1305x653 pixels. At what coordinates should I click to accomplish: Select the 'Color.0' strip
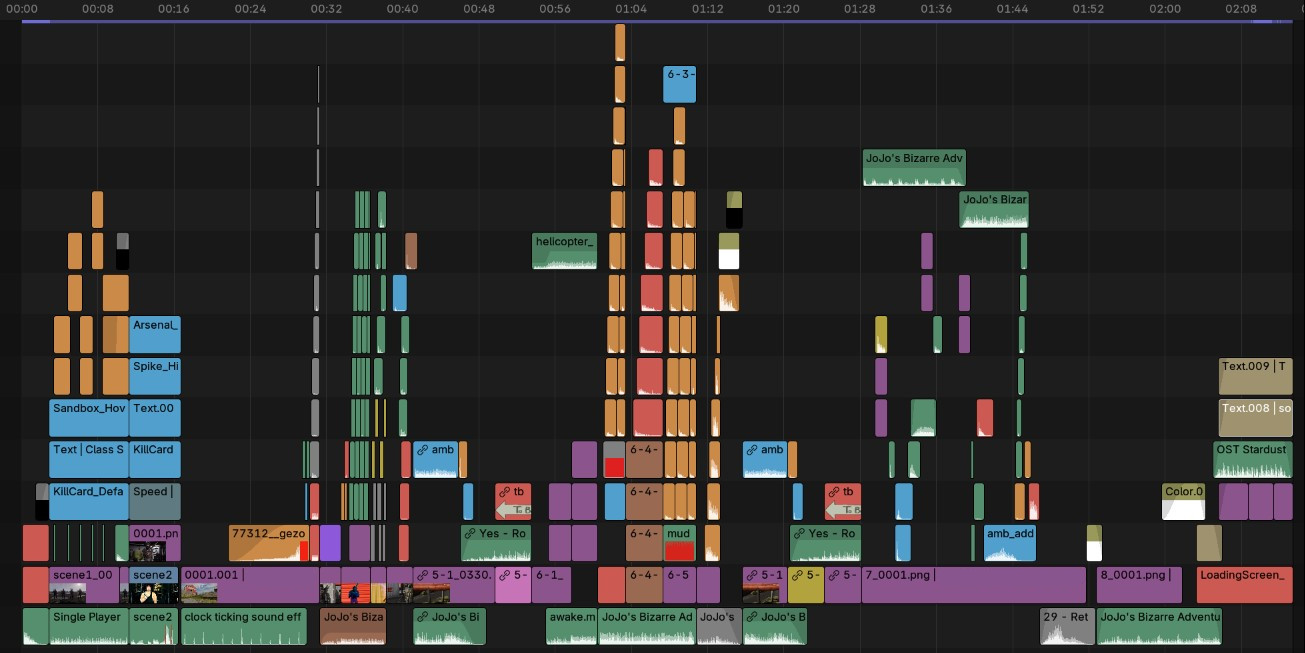1183,502
